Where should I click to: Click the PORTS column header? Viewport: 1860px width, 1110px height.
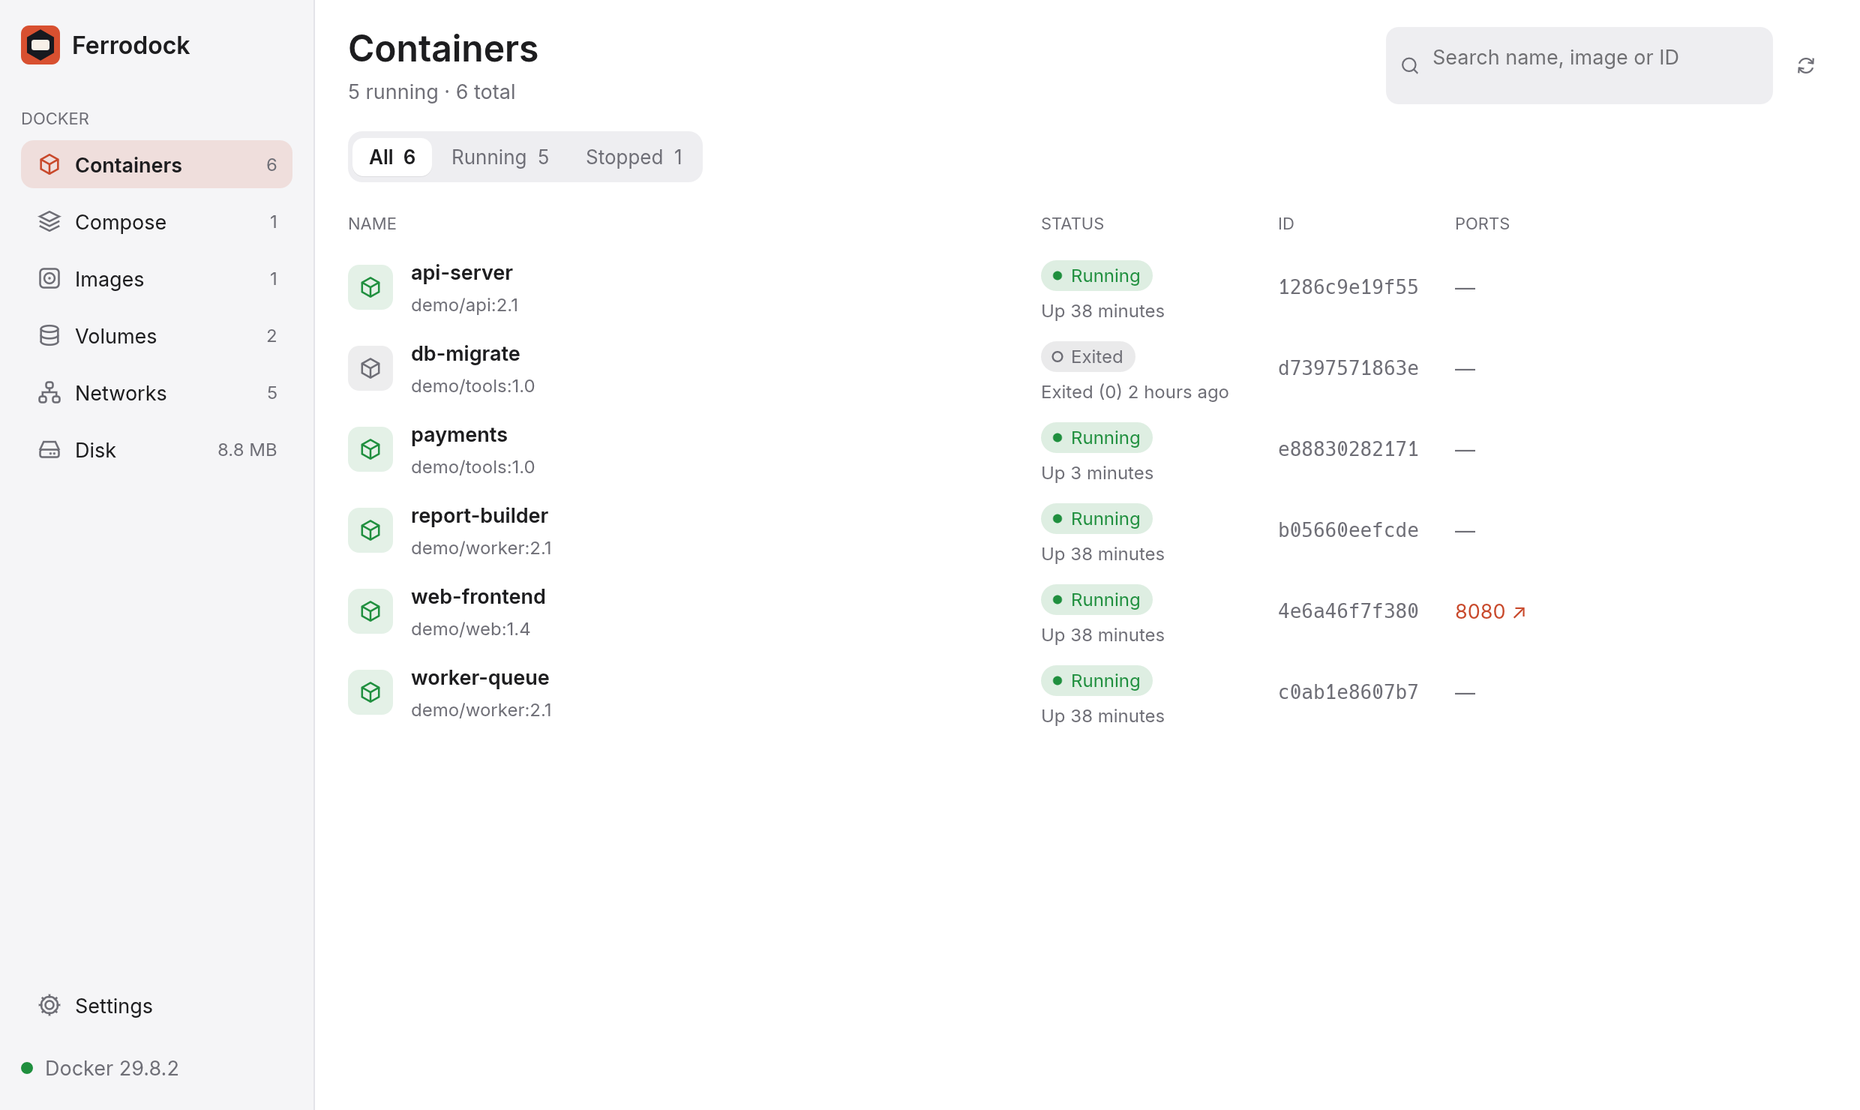pos(1482,224)
